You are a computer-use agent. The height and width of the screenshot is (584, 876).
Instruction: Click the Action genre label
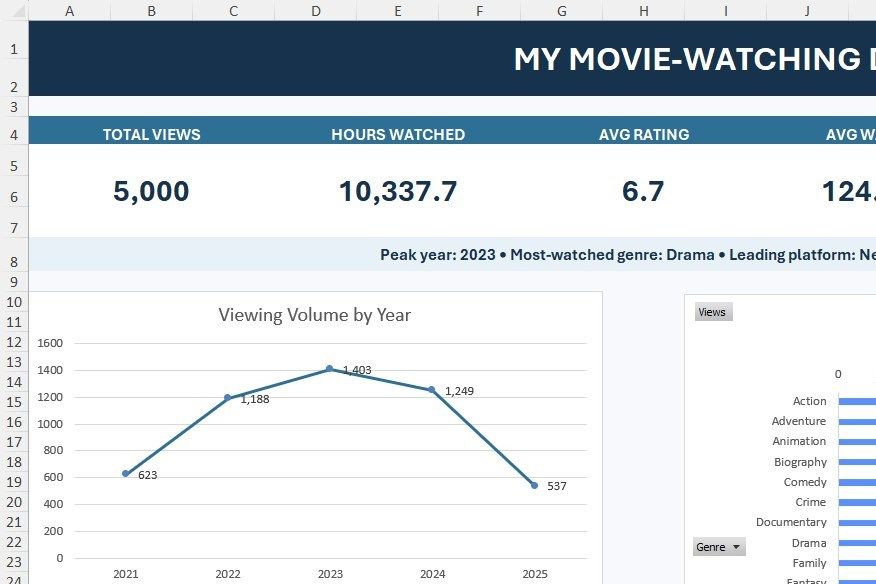(810, 401)
